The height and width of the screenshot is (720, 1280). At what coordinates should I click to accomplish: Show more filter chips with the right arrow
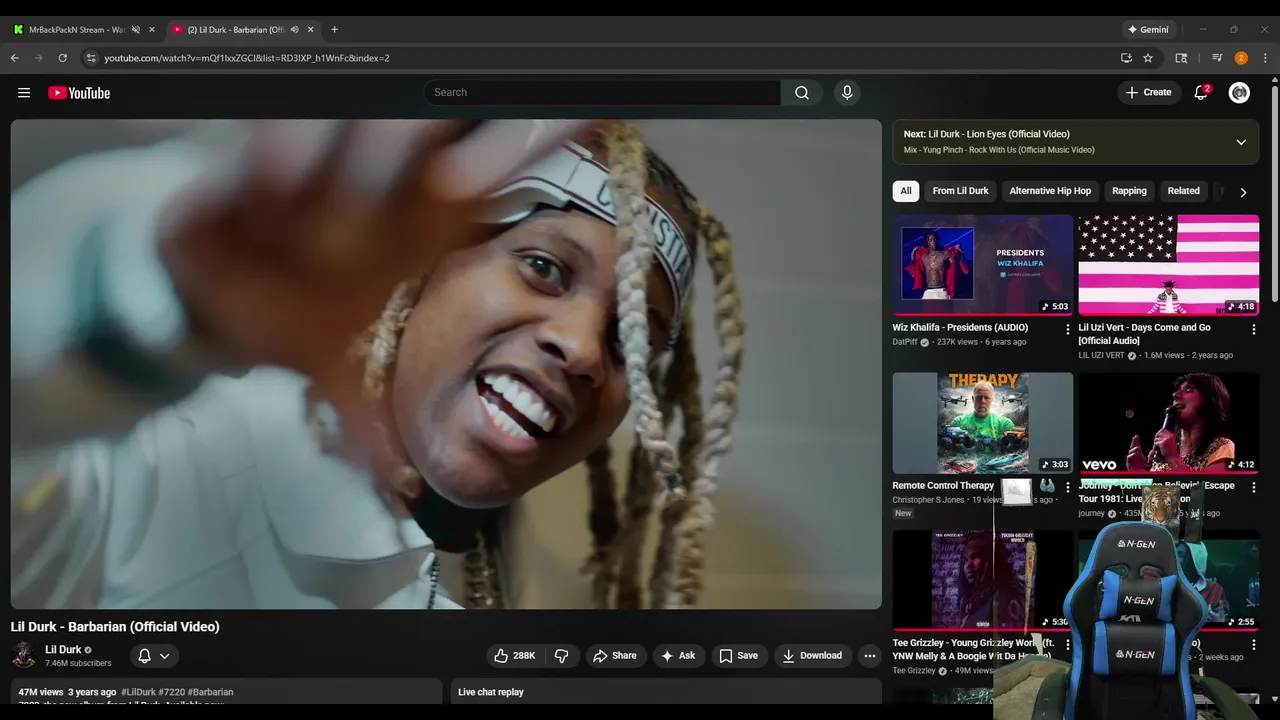pos(1243,192)
